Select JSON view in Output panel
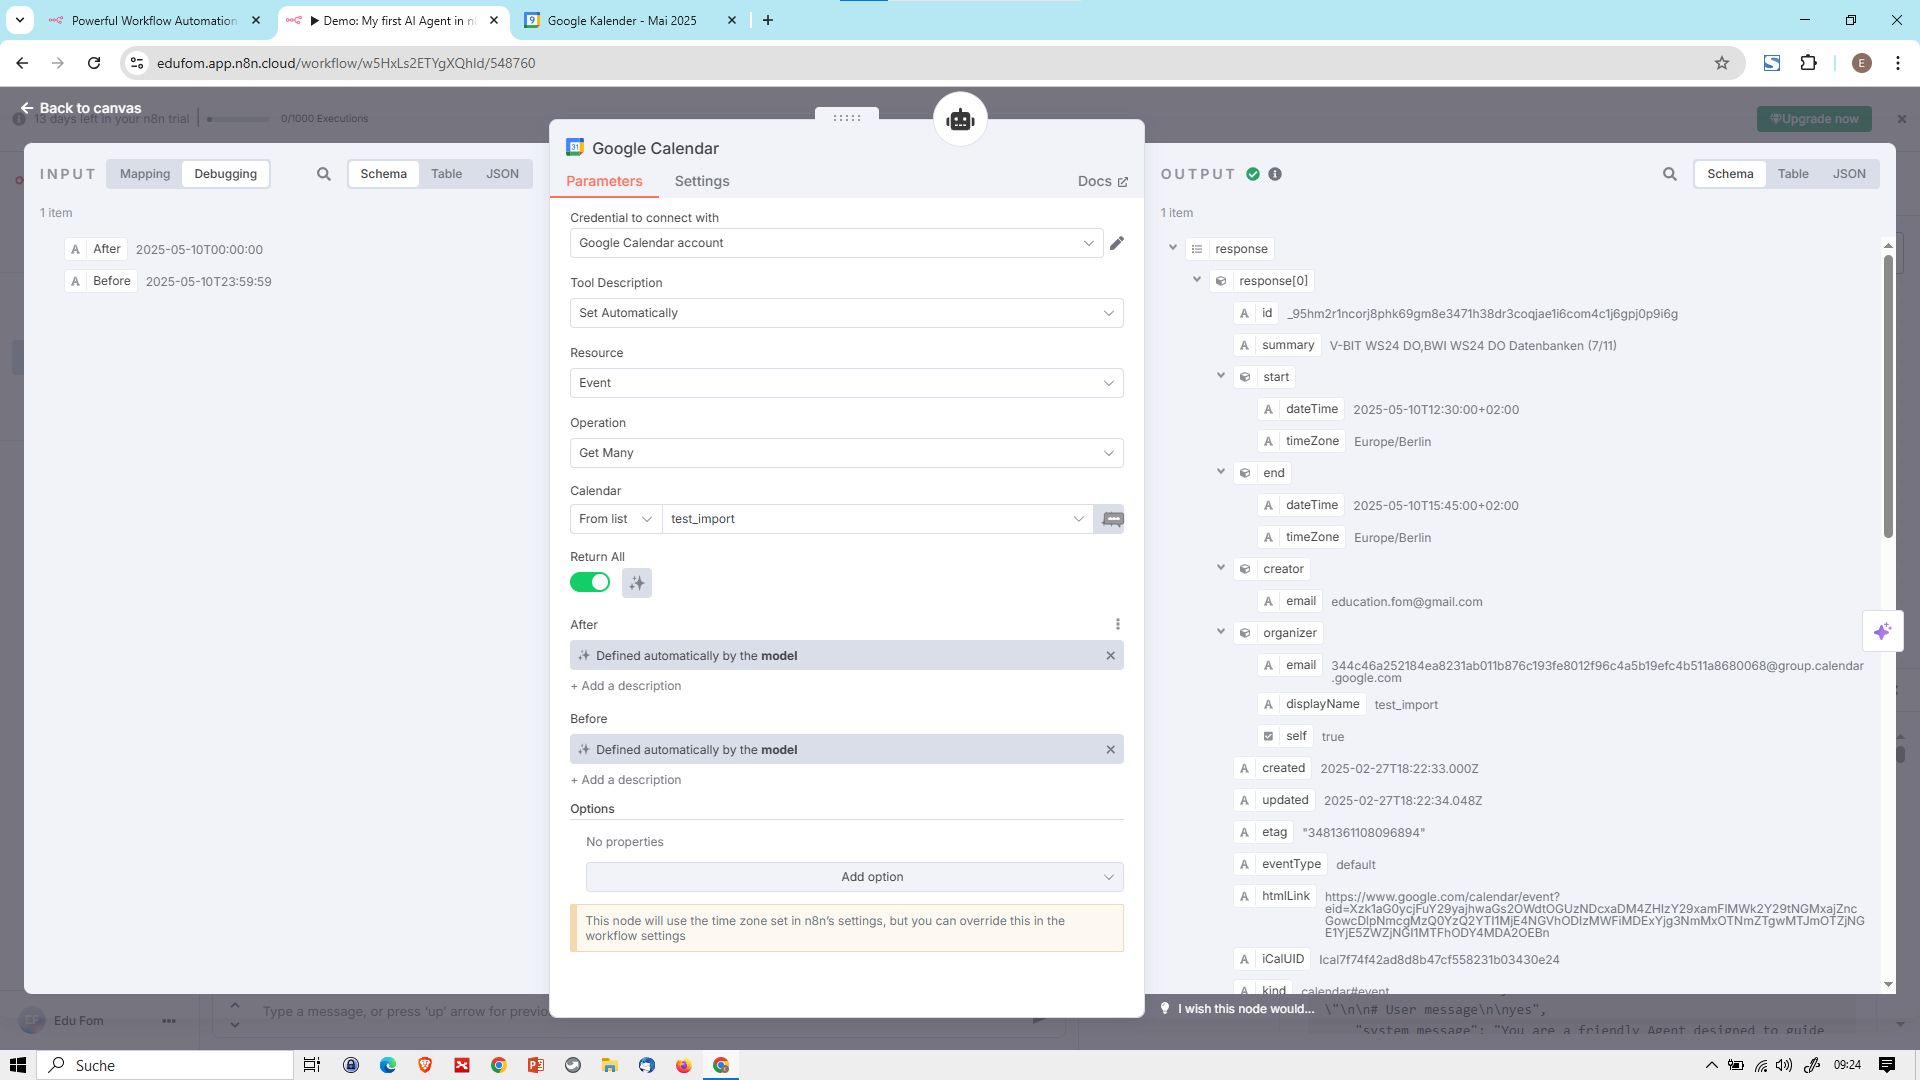Image resolution: width=1920 pixels, height=1080 pixels. pos(1849,174)
